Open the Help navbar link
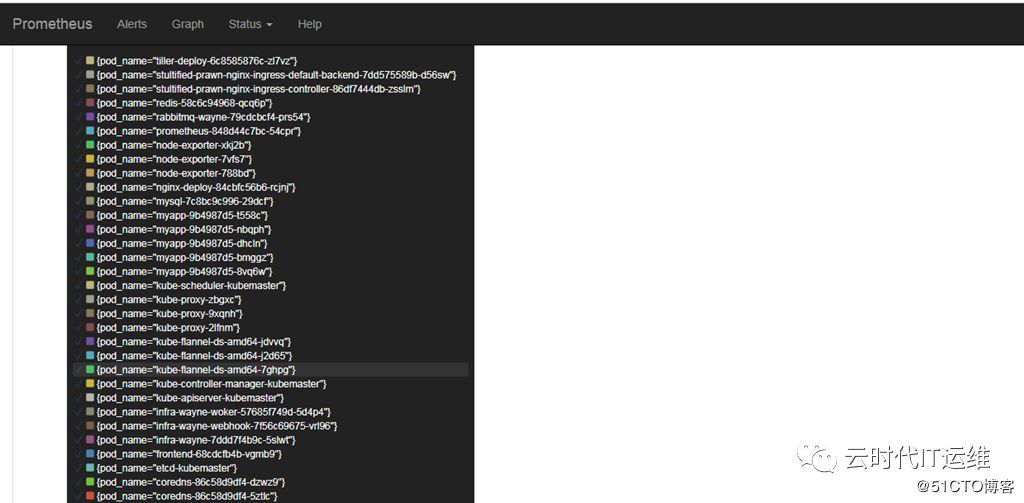This screenshot has width=1024, height=503. click(310, 24)
